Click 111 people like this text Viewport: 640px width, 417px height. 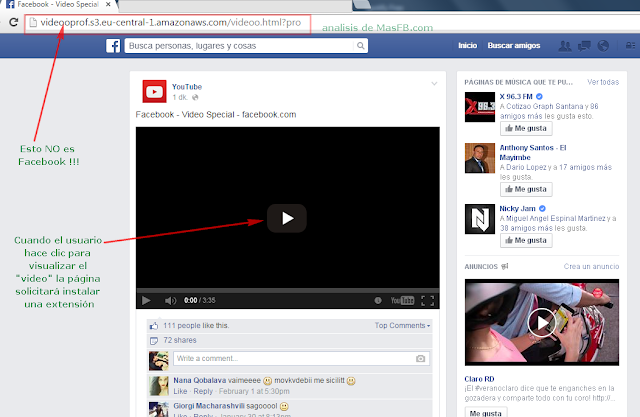pyautogui.click(x=196, y=326)
